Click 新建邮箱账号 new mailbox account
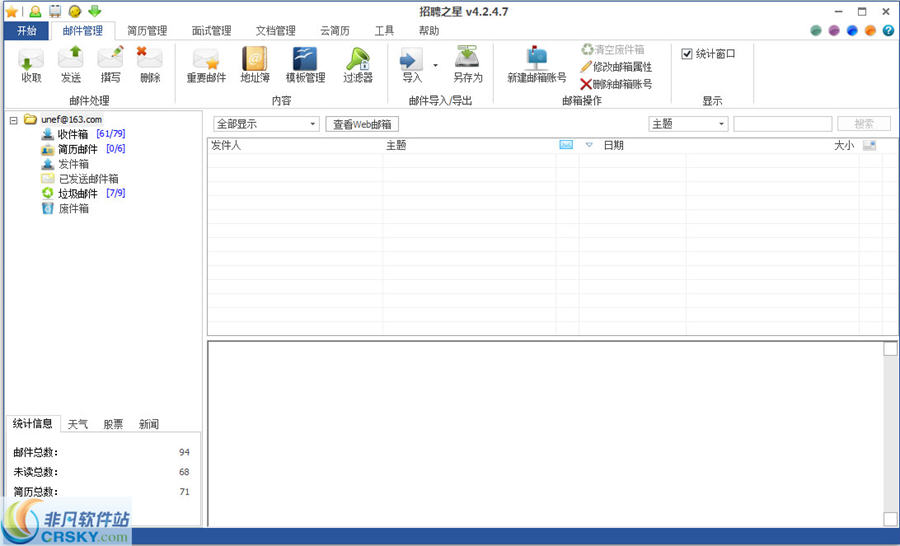This screenshot has width=900, height=546. click(x=537, y=65)
